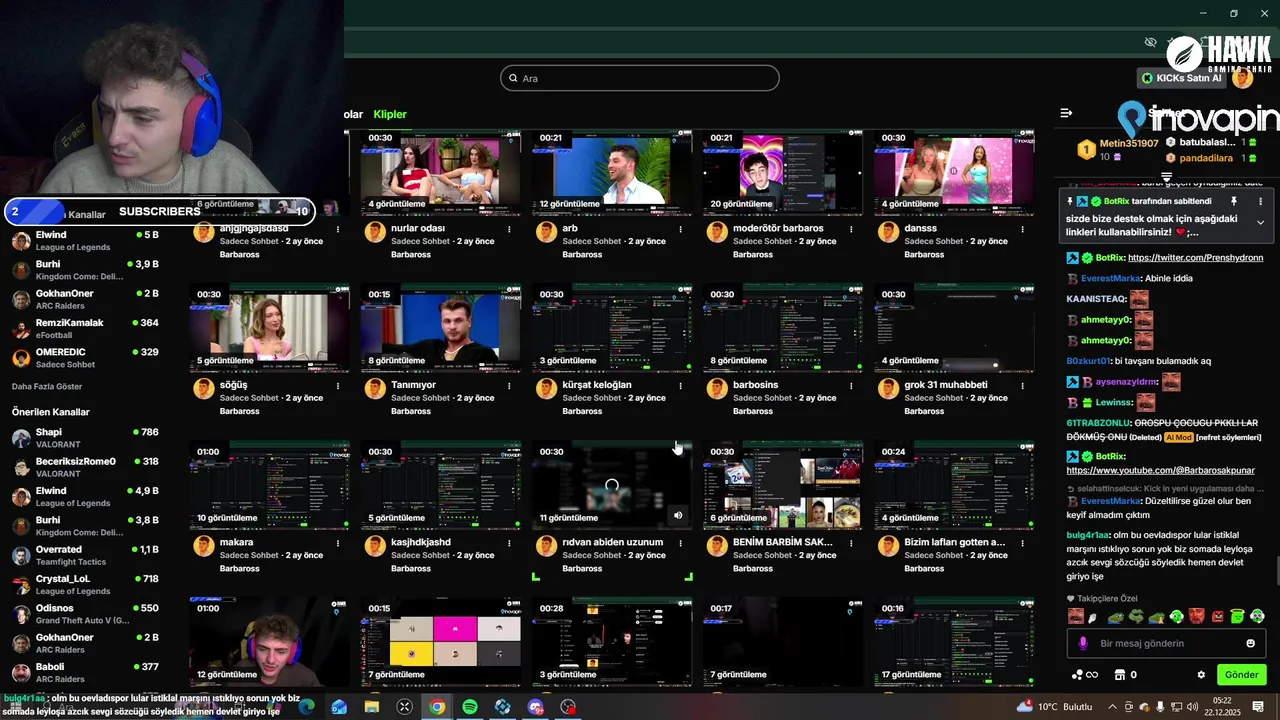Image resolution: width=1280 pixels, height=720 pixels.
Task: Insert the sunglasses frog emote
Action: point(1134,616)
